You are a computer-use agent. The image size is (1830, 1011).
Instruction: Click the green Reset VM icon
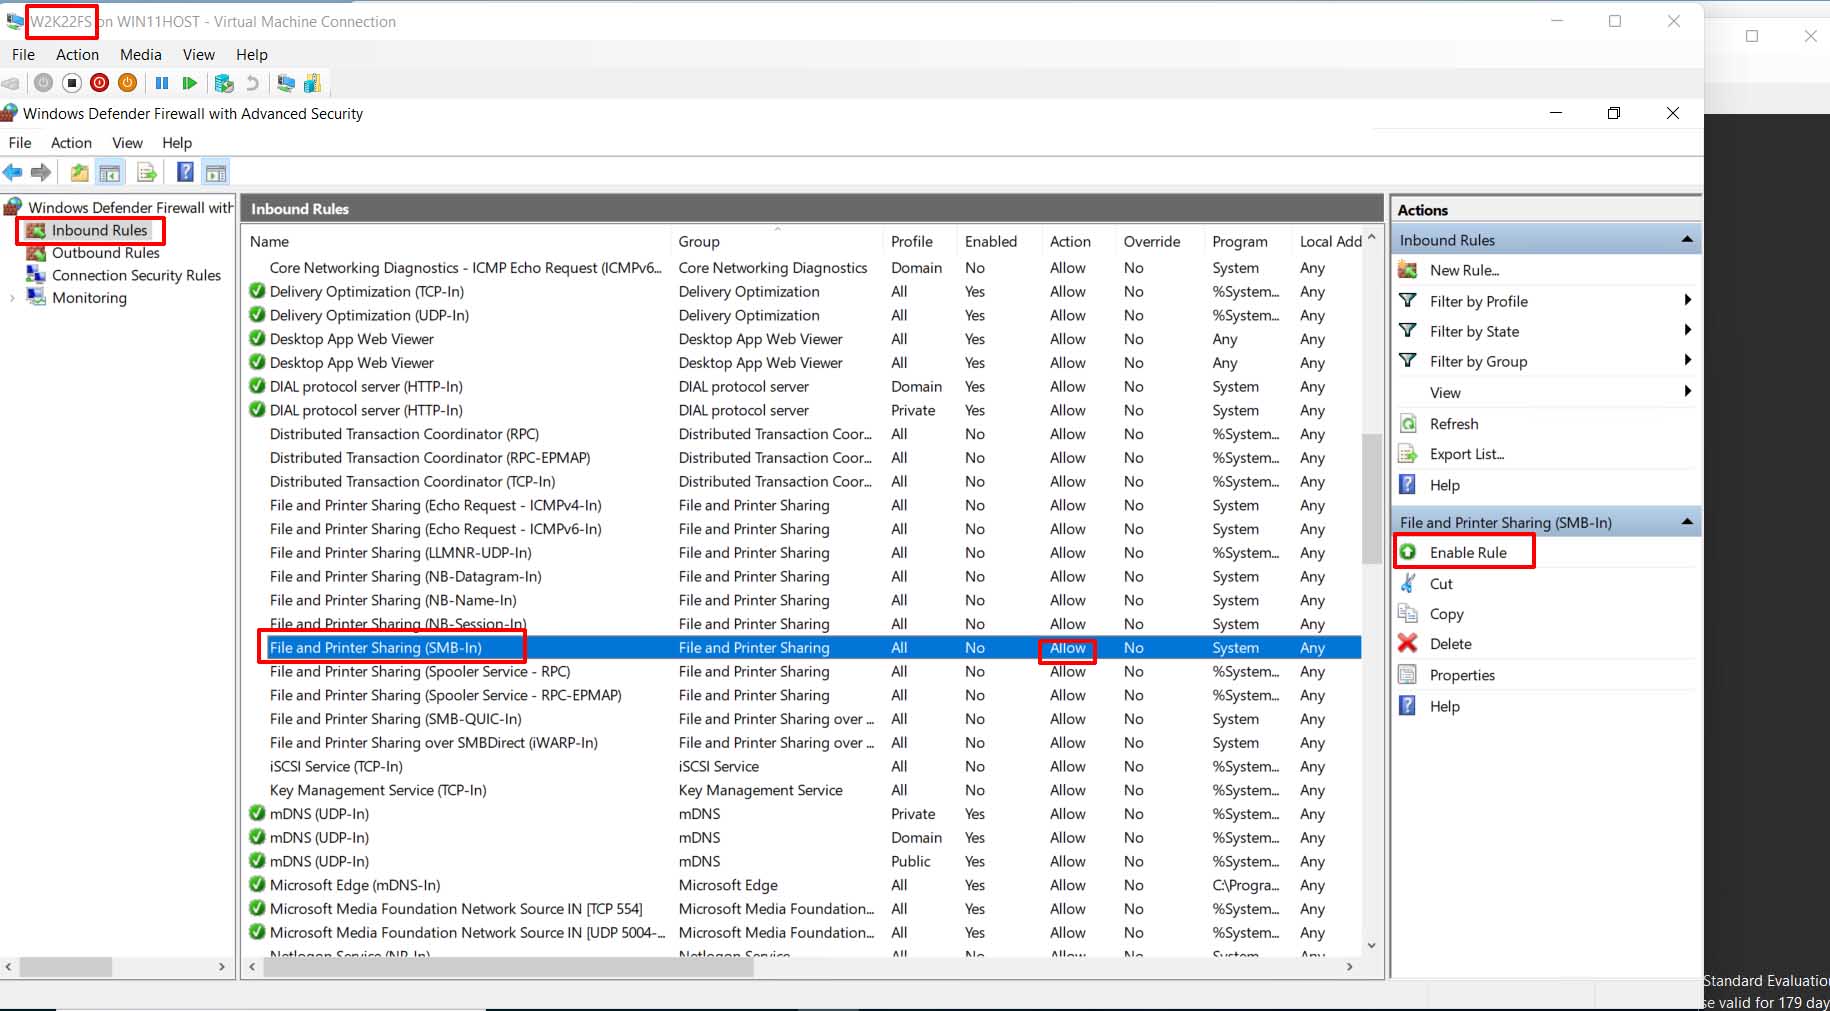189,83
